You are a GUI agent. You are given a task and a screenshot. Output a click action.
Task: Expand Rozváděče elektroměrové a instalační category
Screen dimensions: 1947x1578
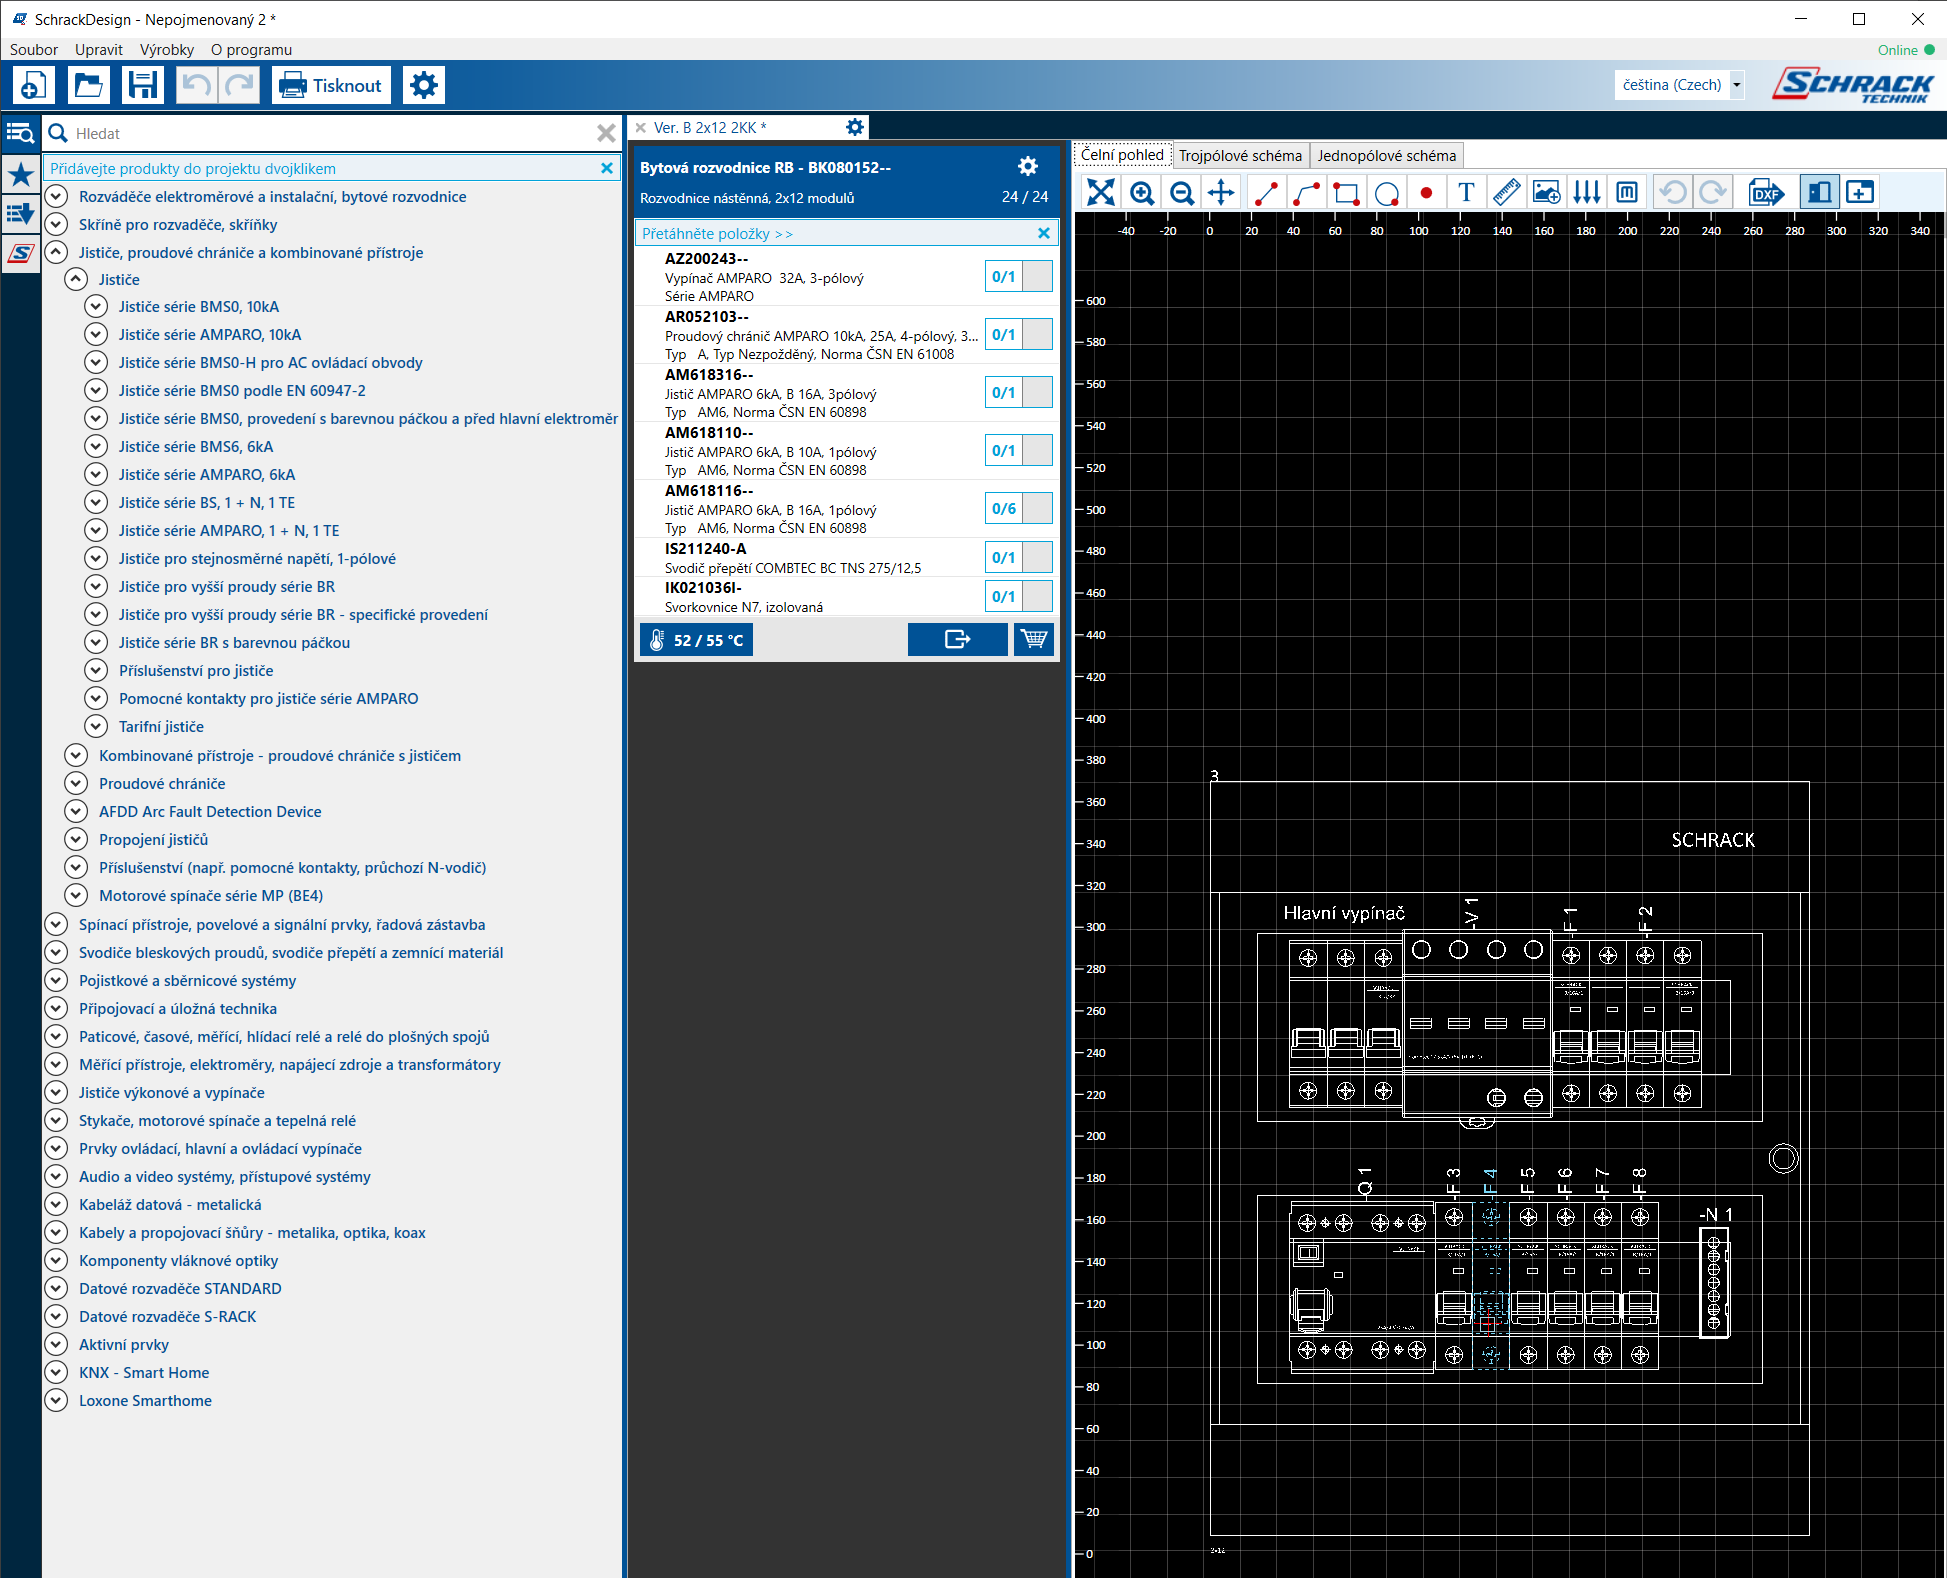pos(56,196)
